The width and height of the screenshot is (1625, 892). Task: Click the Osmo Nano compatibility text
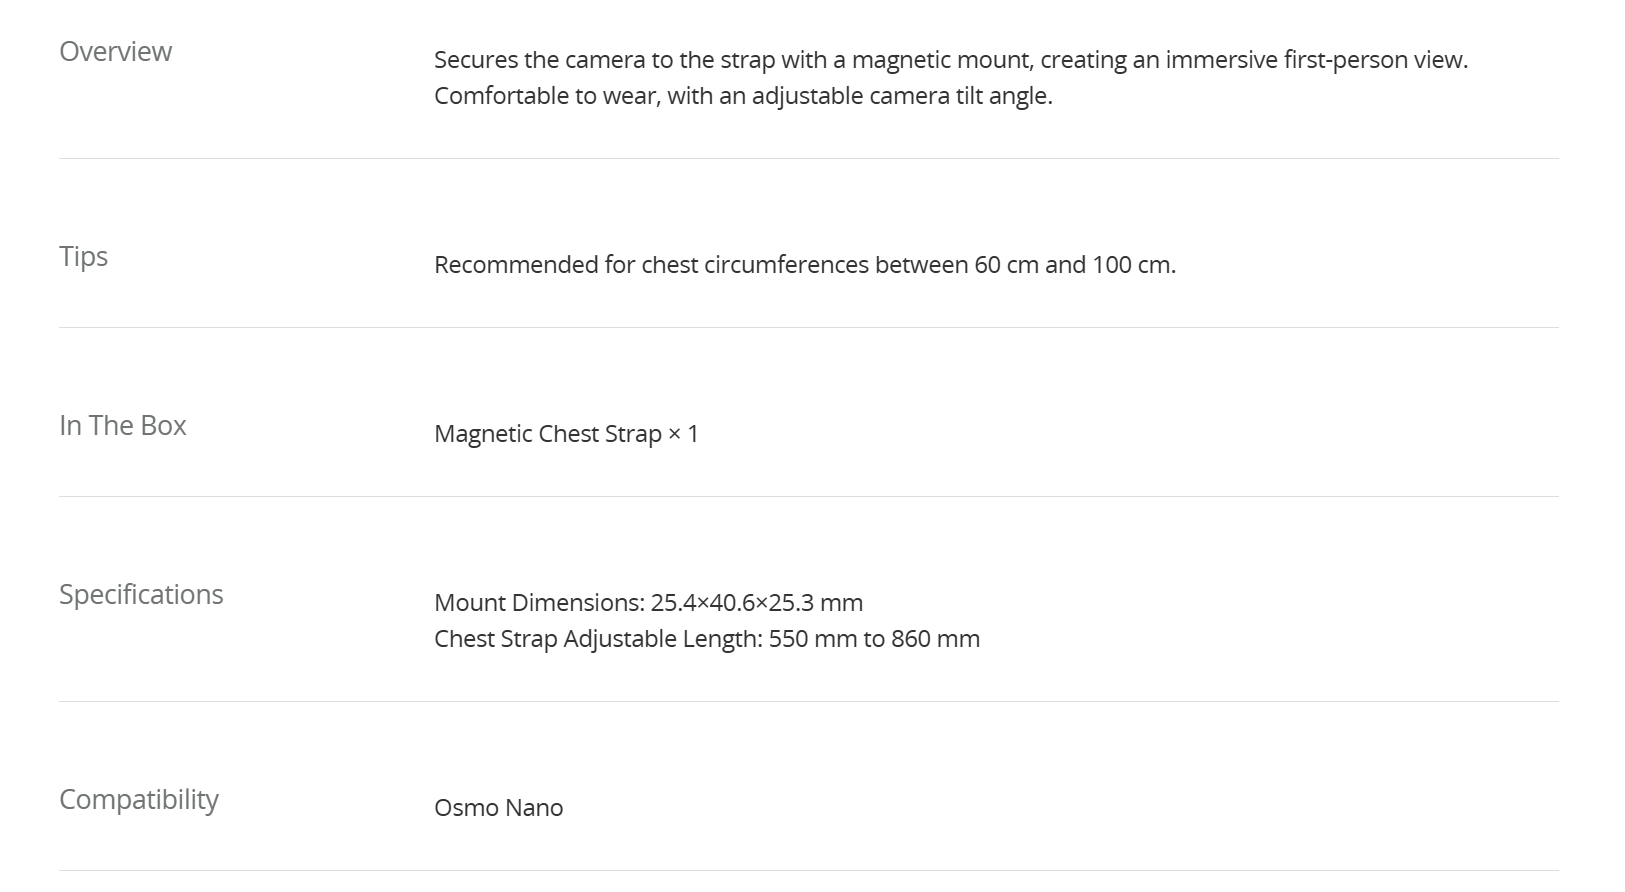498,808
